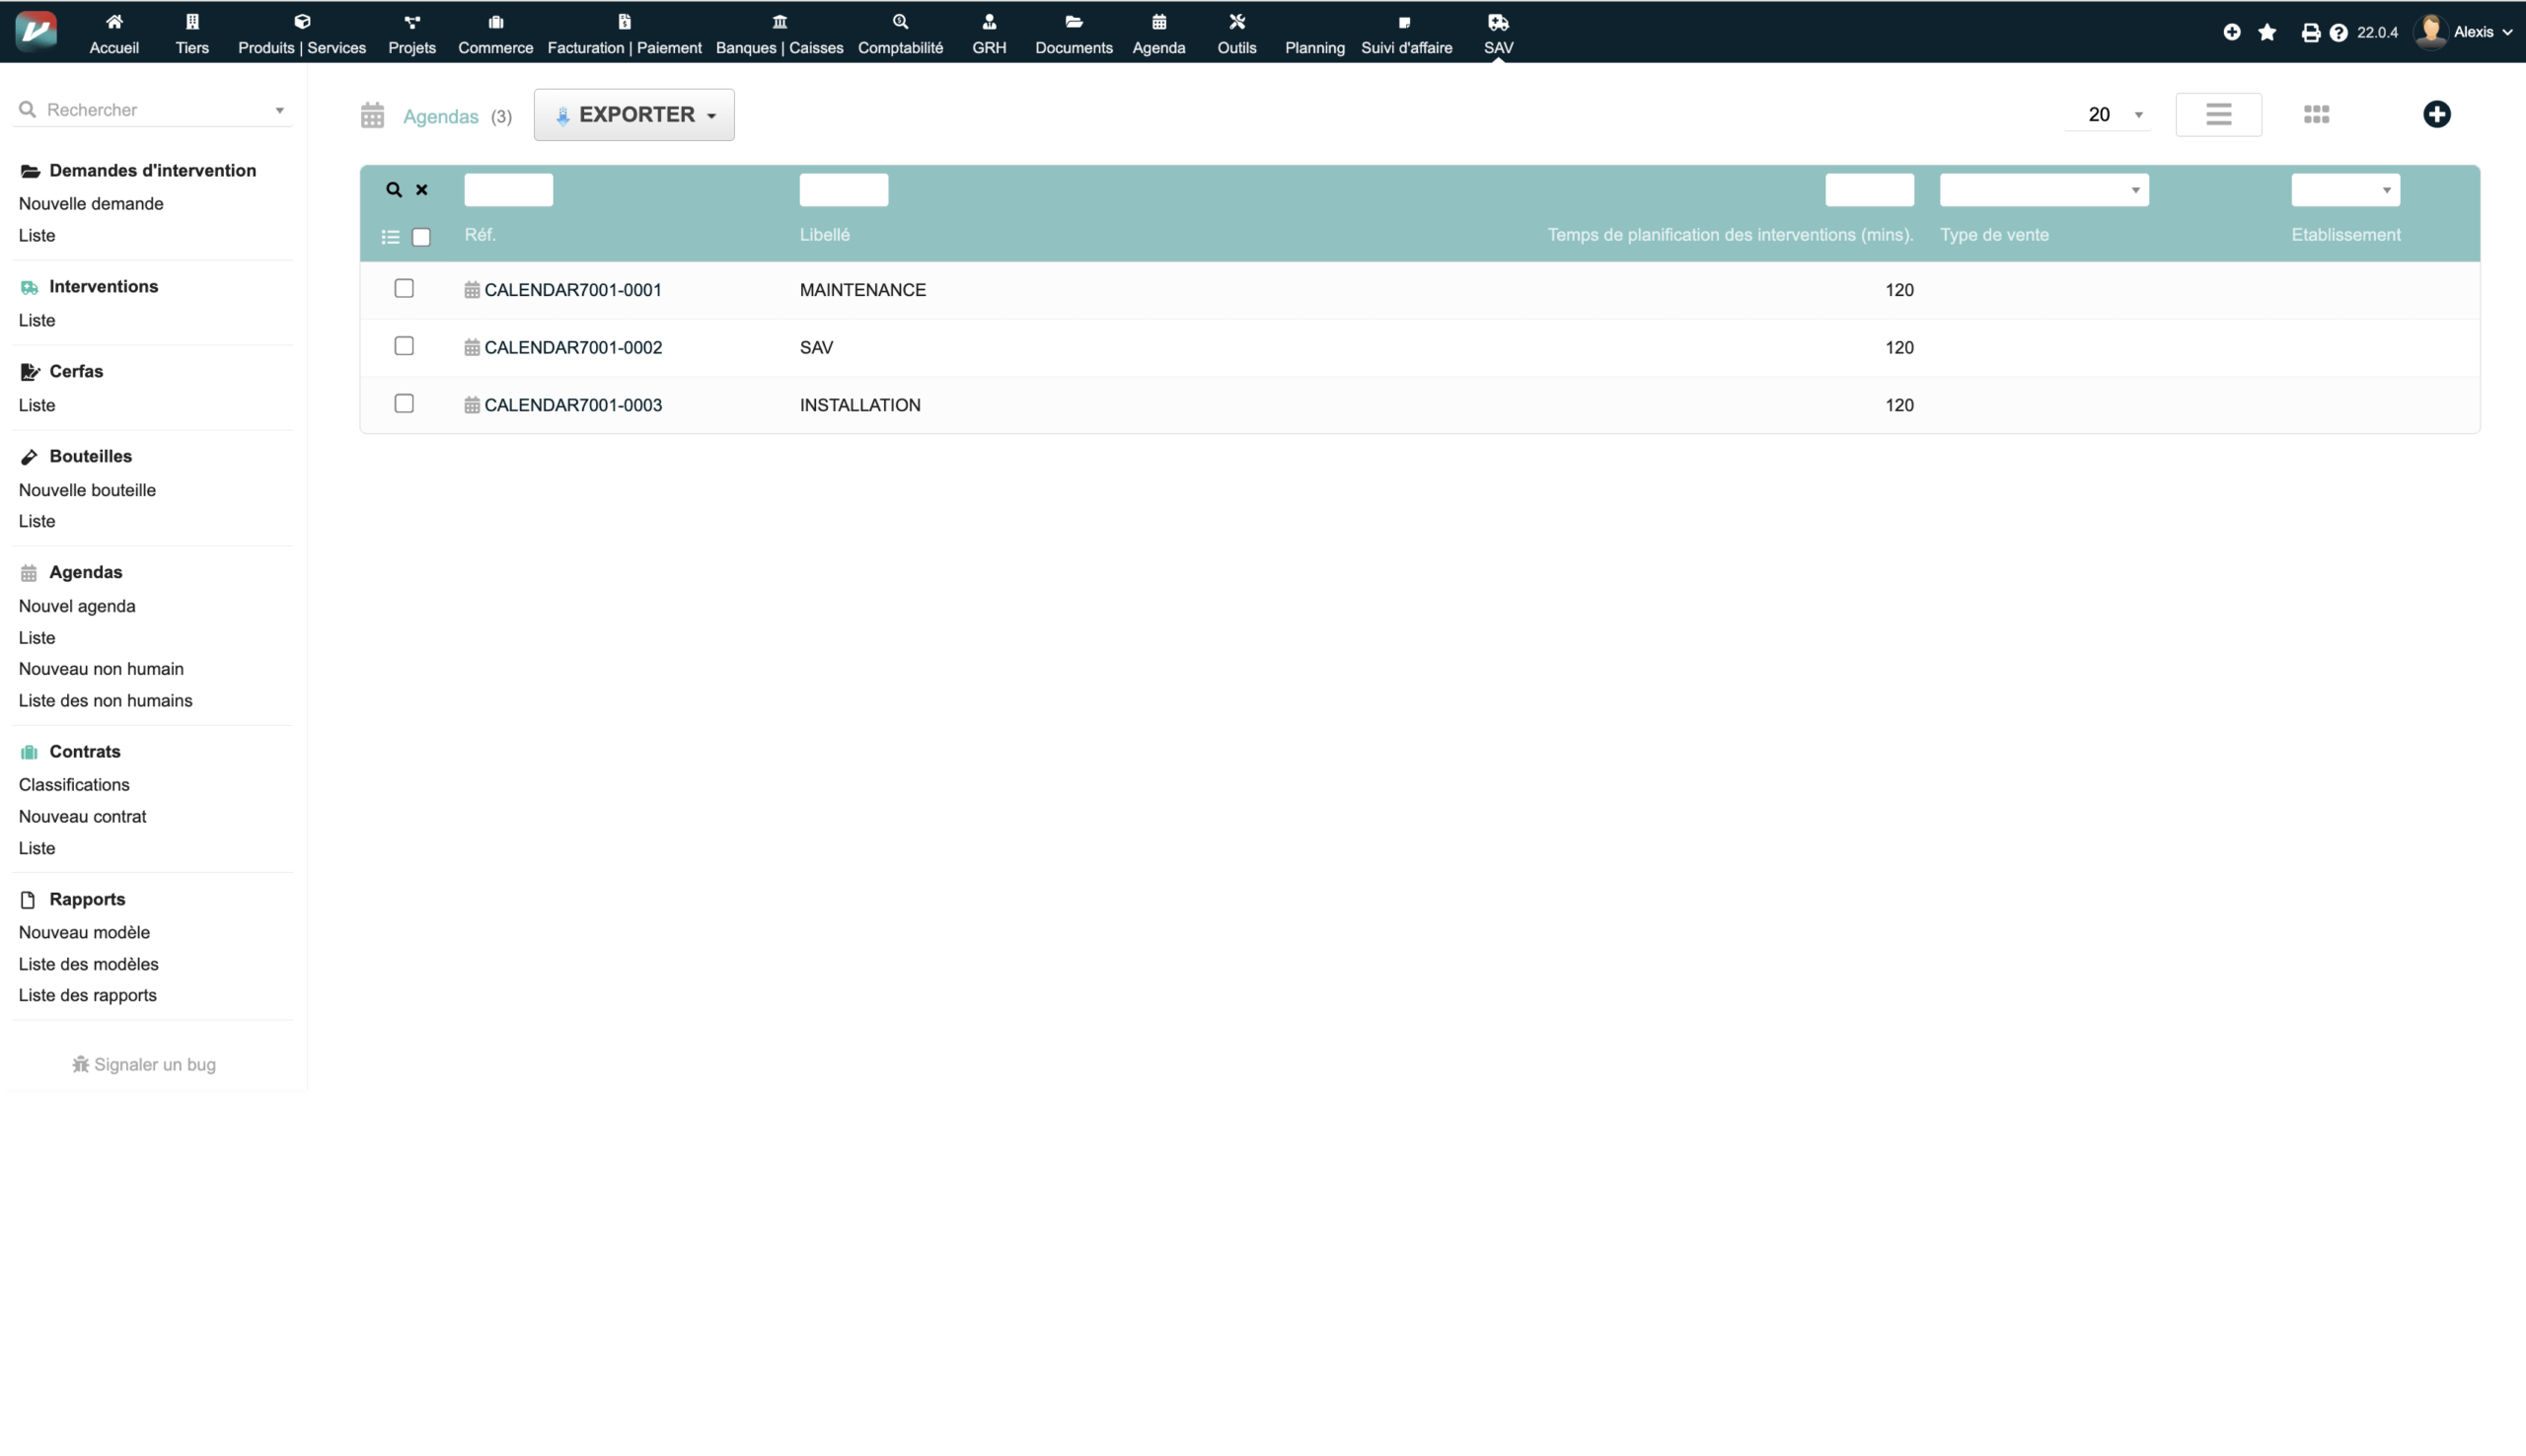This screenshot has width=2526, height=1456.
Task: Click the plus icon to add agenda
Action: (x=2436, y=114)
